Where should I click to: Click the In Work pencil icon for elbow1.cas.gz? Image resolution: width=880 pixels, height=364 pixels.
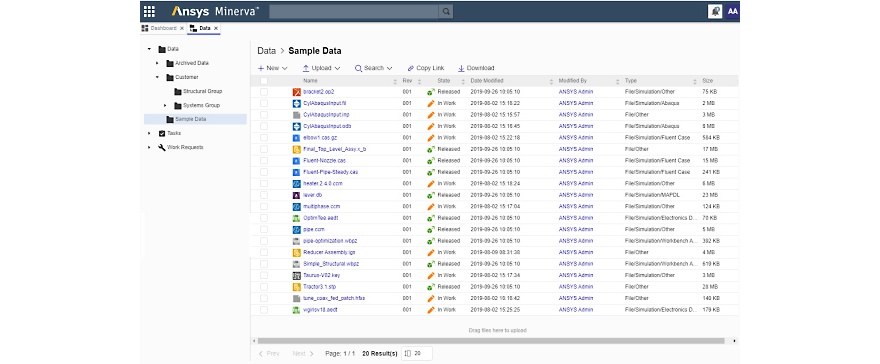[x=431, y=137]
